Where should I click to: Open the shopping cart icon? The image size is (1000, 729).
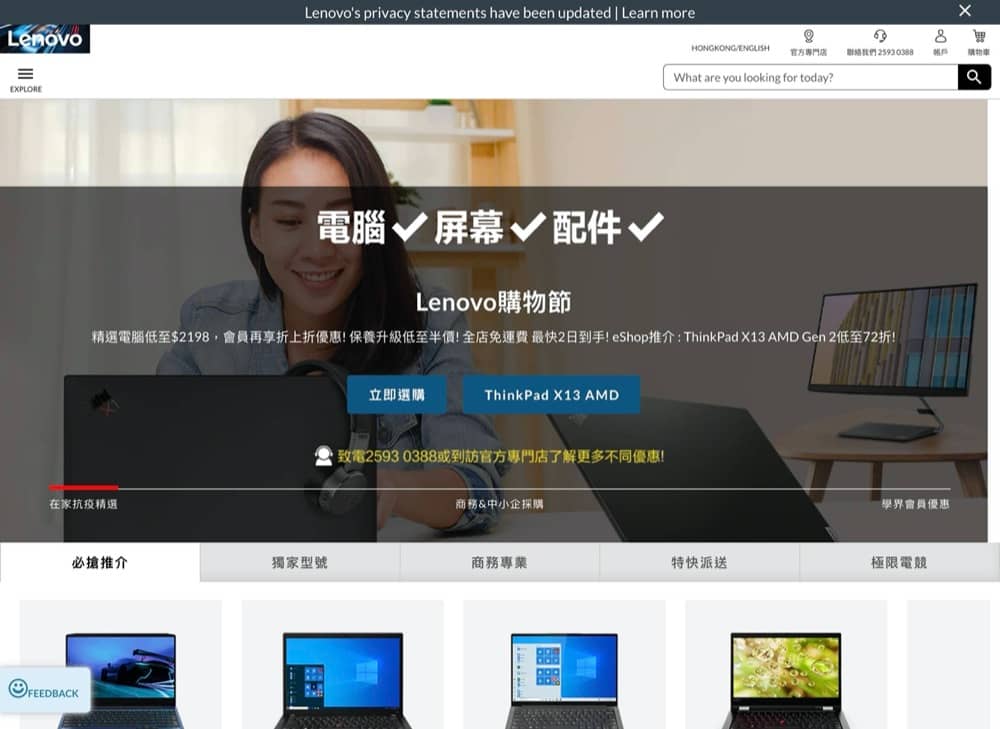coord(978,36)
